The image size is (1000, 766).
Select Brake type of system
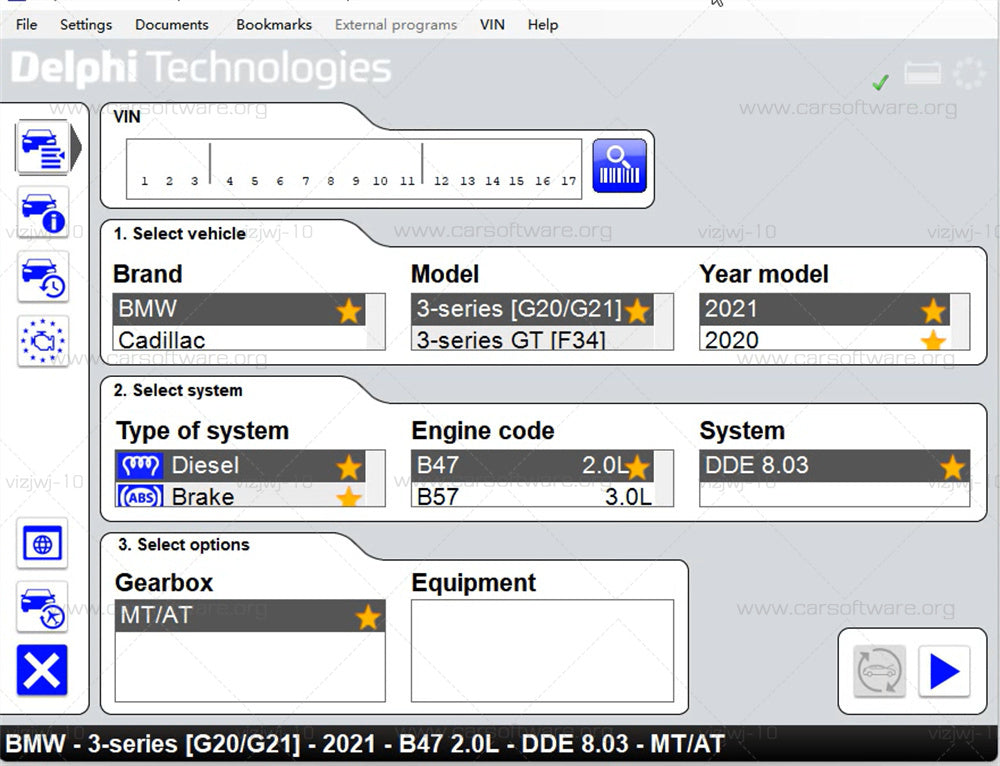point(240,496)
